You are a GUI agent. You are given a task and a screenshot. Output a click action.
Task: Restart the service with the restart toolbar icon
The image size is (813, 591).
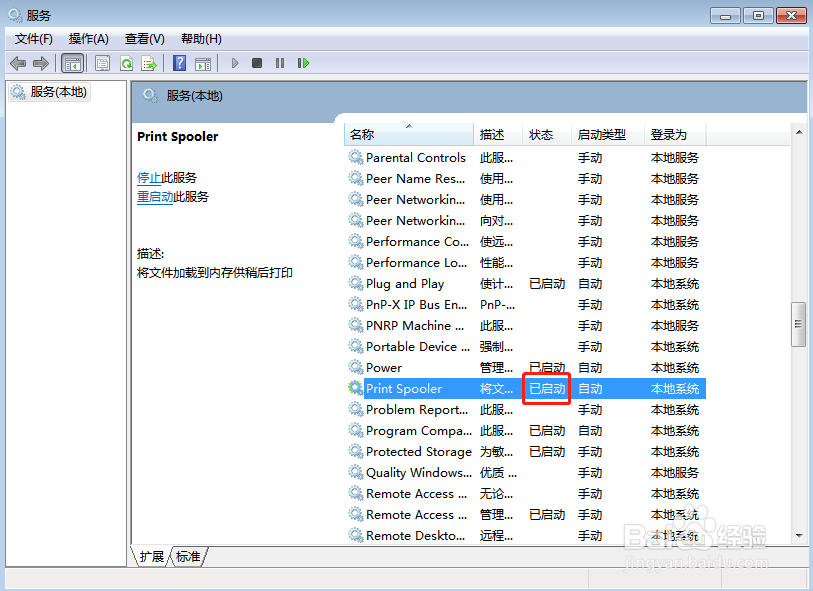pos(302,63)
